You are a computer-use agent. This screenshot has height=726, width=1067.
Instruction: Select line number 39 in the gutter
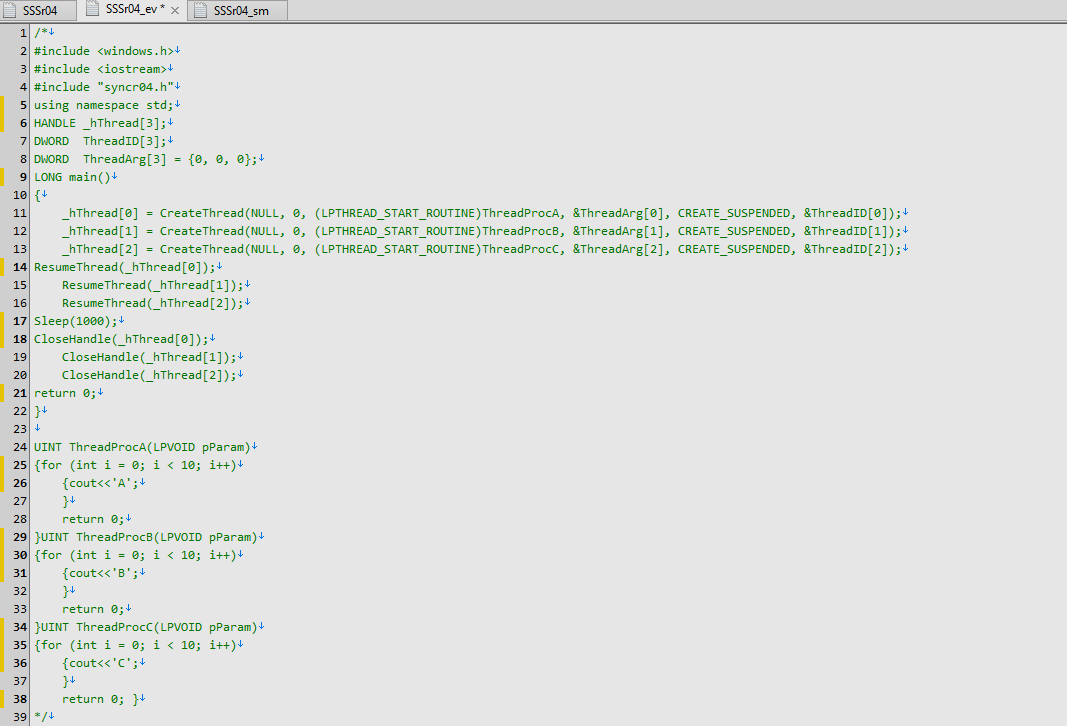pos(18,717)
